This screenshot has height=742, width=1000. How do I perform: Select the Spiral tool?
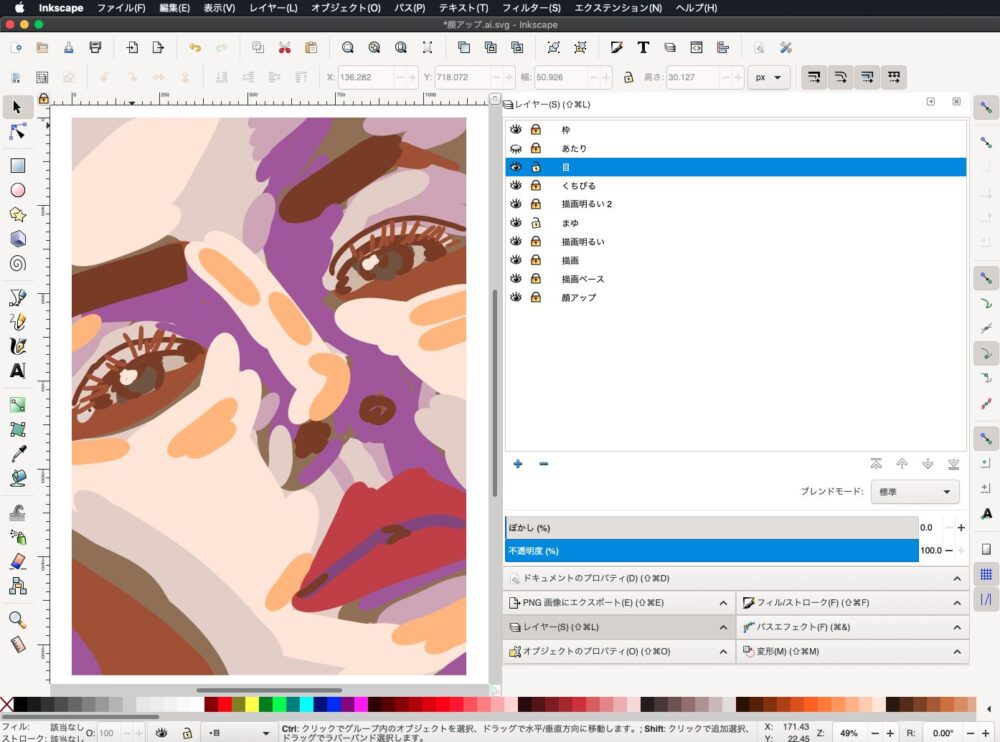(17, 264)
